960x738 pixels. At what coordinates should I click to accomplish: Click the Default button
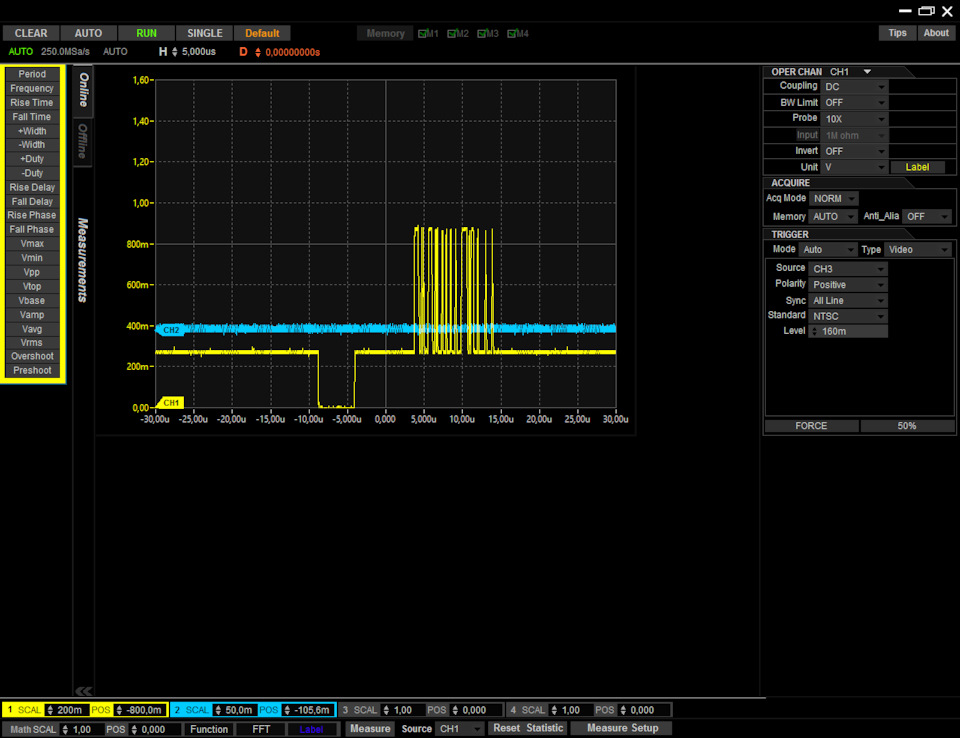[262, 33]
